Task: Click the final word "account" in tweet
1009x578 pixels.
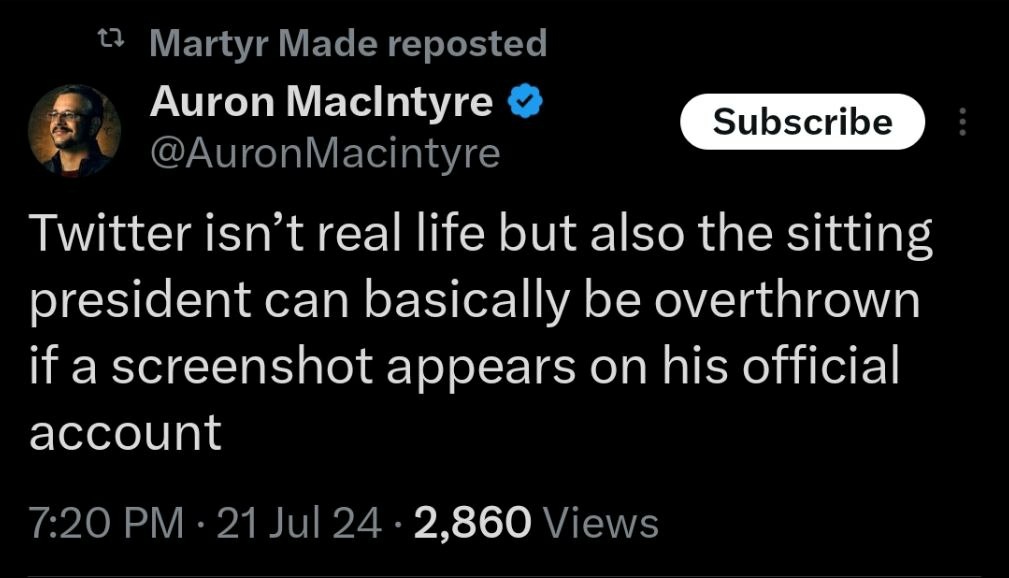Action: (x=126, y=432)
